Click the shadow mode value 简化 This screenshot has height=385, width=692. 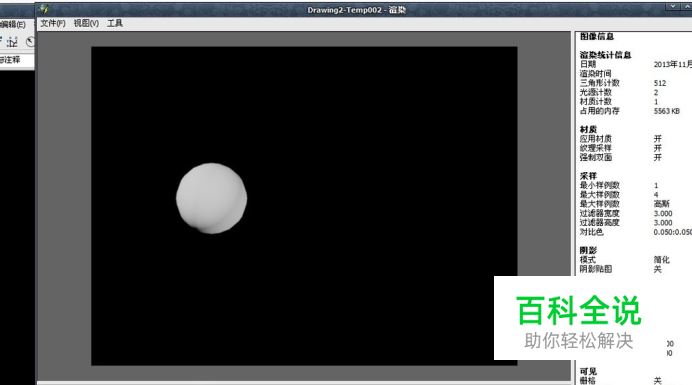(662, 260)
